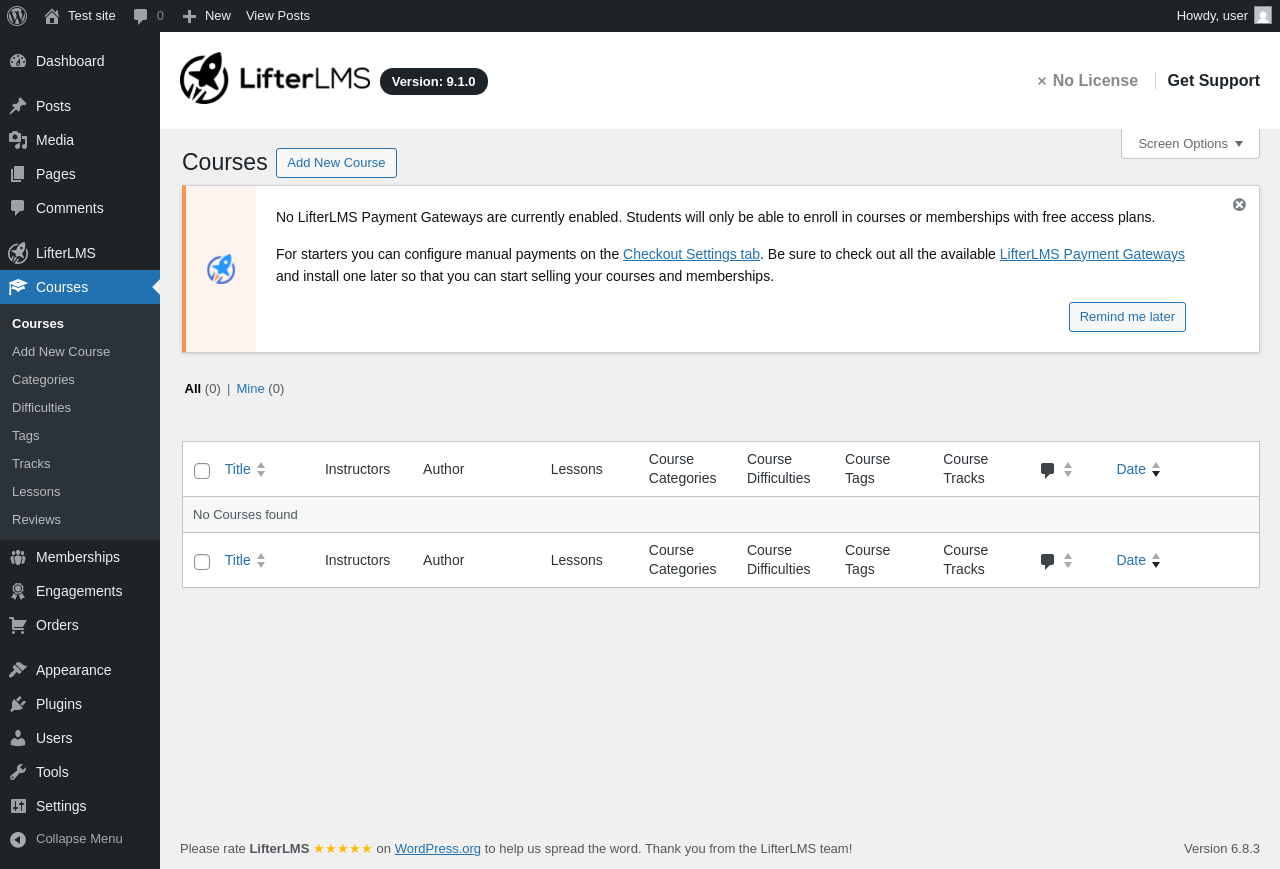Click the Add New Course button

336,163
